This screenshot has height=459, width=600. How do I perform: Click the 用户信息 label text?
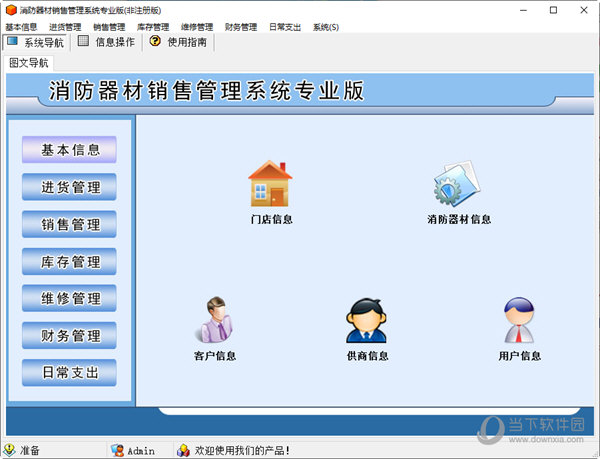tap(519, 356)
